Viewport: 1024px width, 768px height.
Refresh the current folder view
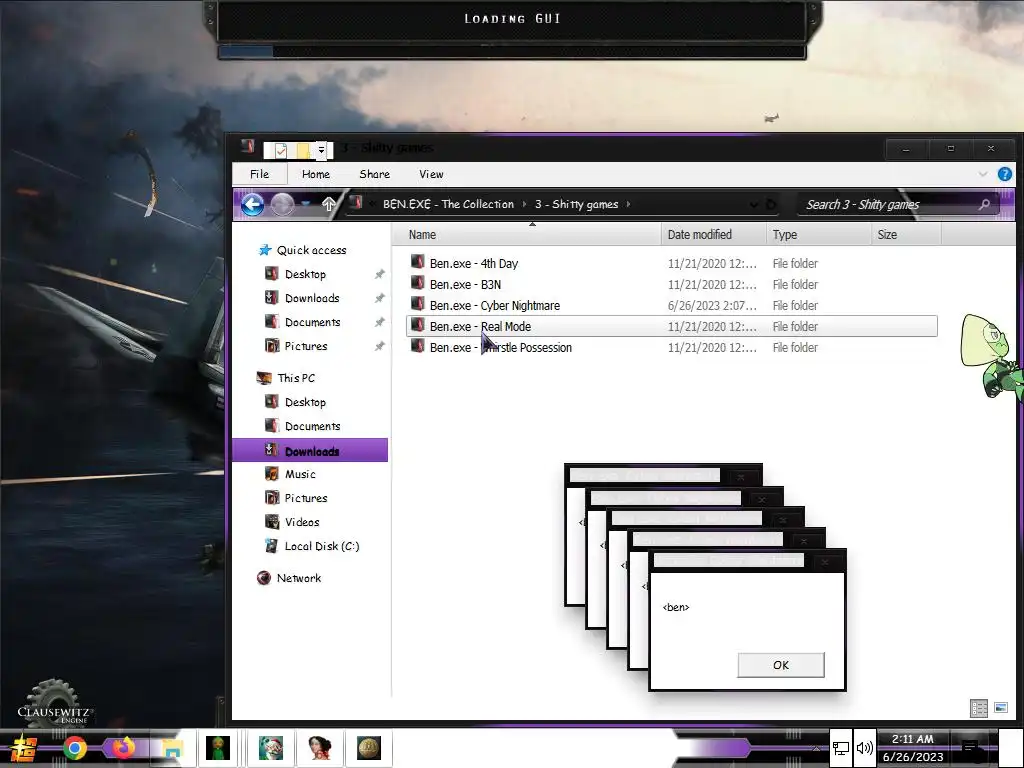[771, 204]
